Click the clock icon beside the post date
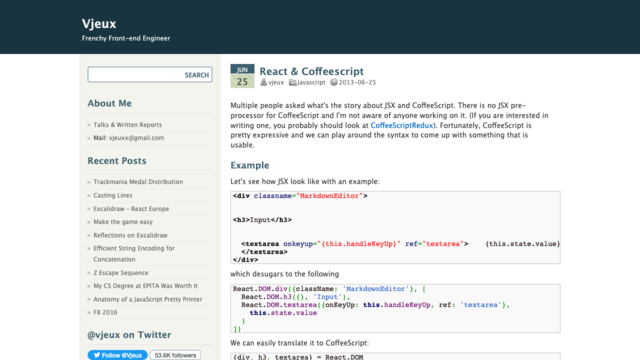The image size is (640, 360). pyautogui.click(x=333, y=82)
